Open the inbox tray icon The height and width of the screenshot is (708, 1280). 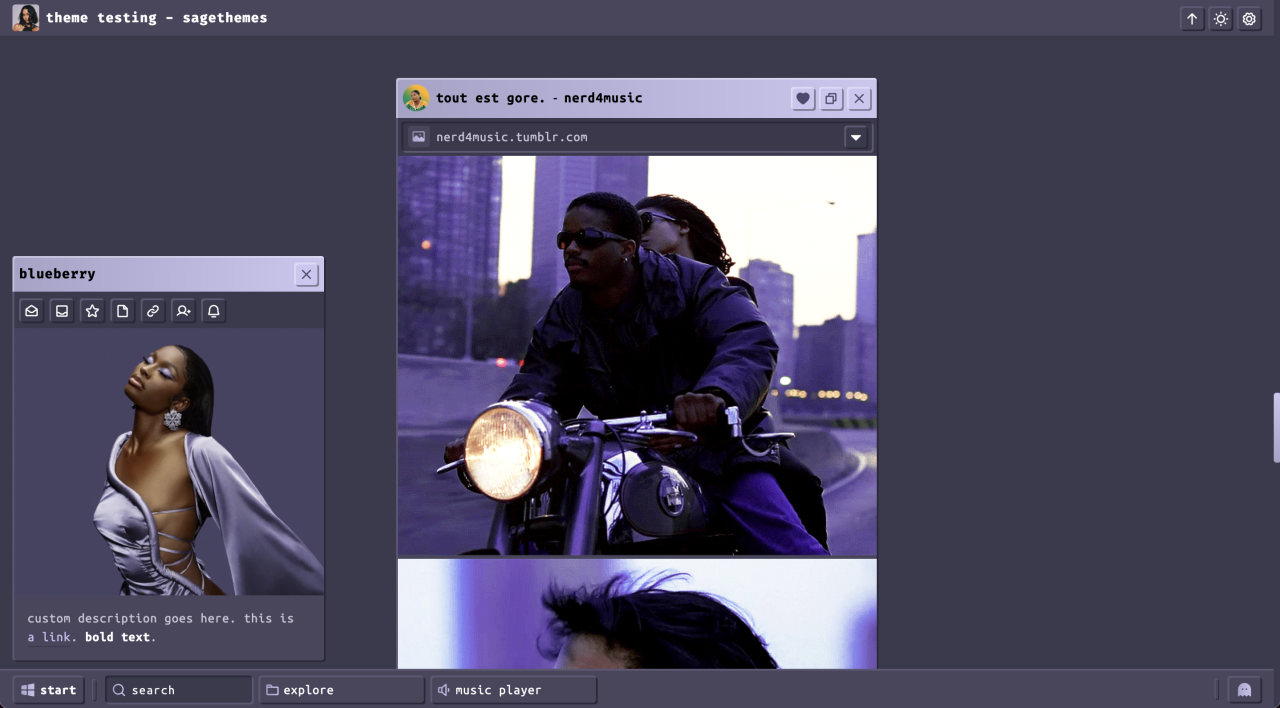(x=62, y=311)
